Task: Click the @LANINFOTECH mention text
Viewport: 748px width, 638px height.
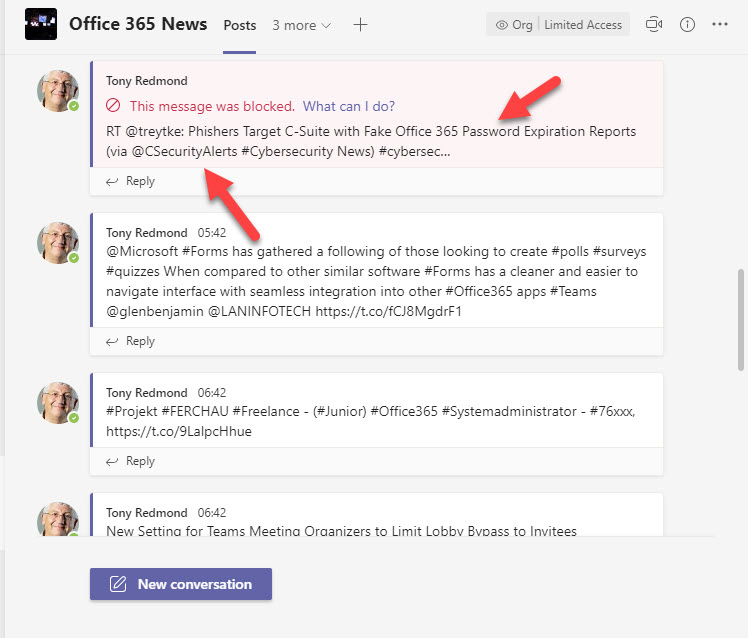Action: [260, 311]
